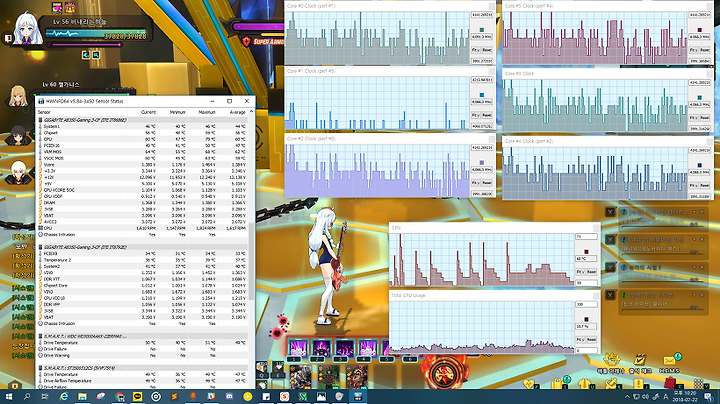Image resolution: width=720 pixels, height=404 pixels.
Task: Click the Maximum column header
Action: pos(207,112)
